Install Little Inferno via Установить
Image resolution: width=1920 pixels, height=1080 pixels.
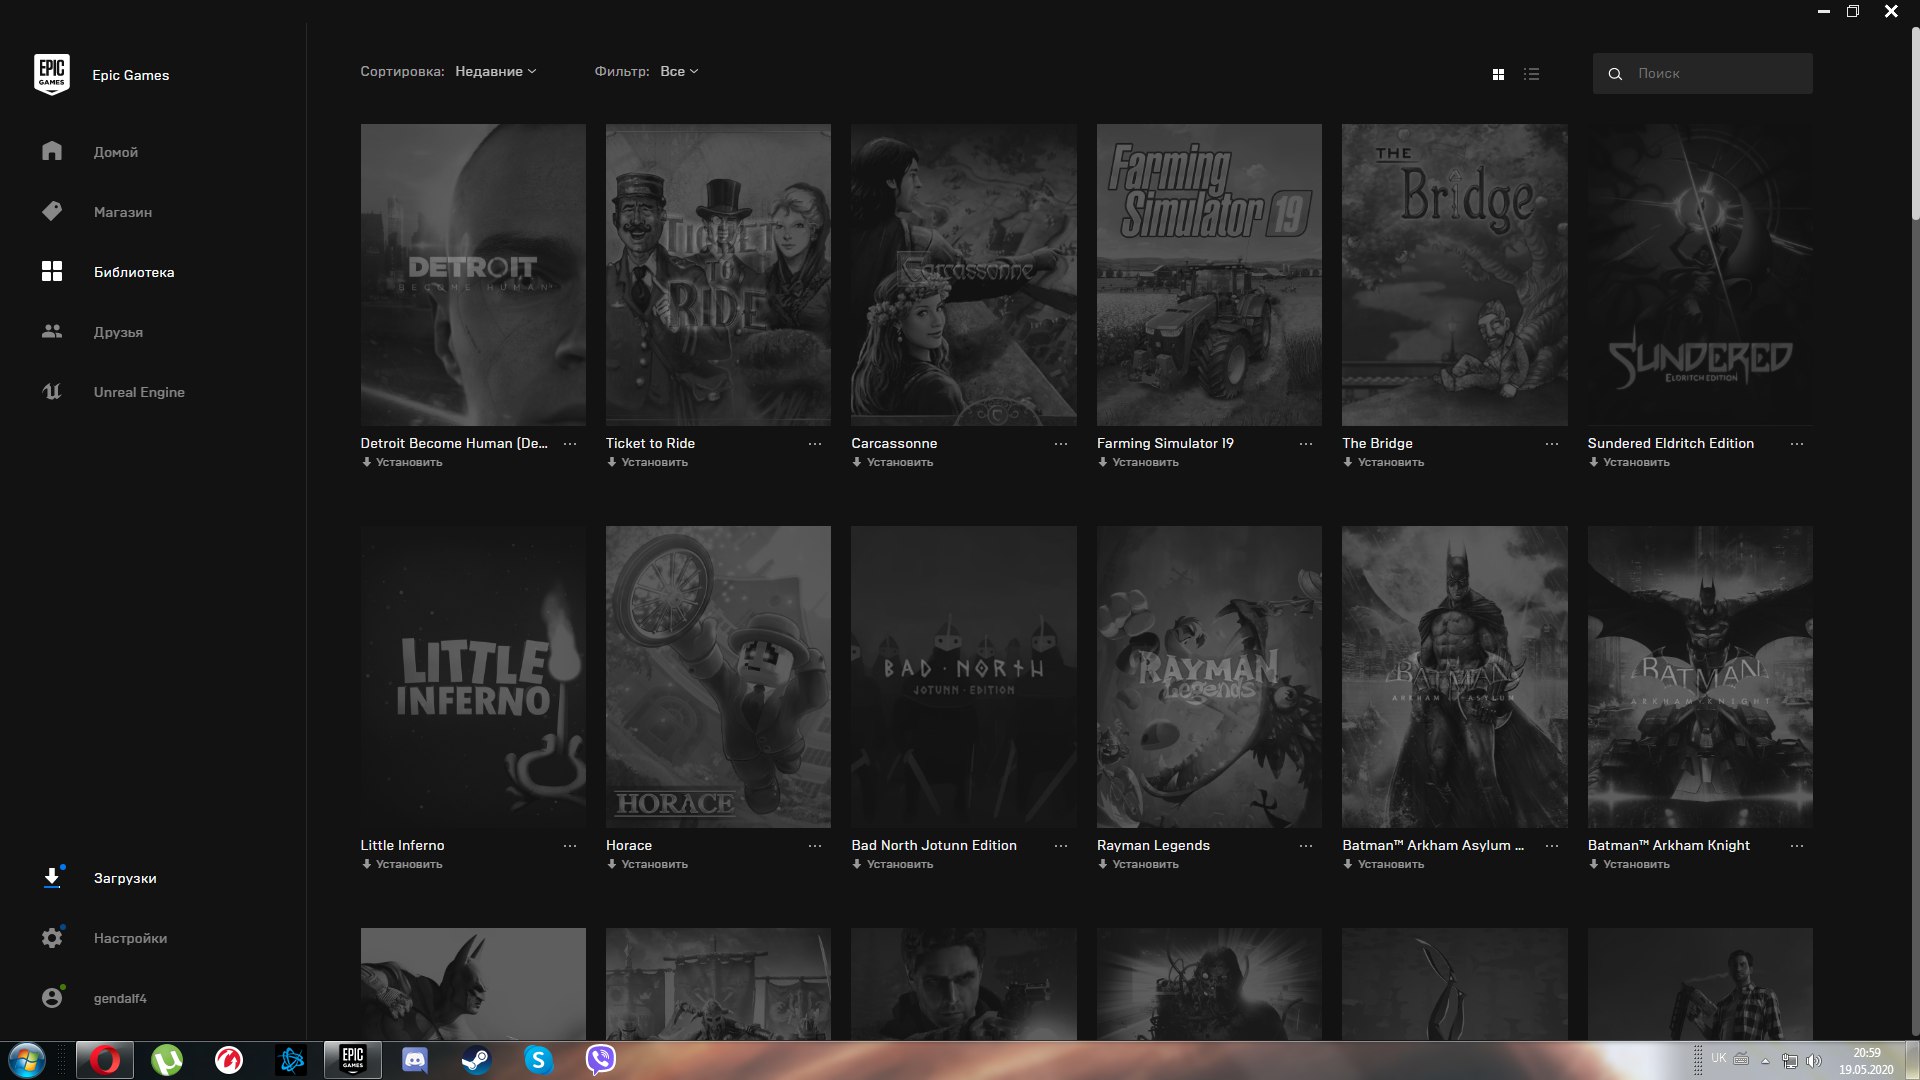(402, 865)
